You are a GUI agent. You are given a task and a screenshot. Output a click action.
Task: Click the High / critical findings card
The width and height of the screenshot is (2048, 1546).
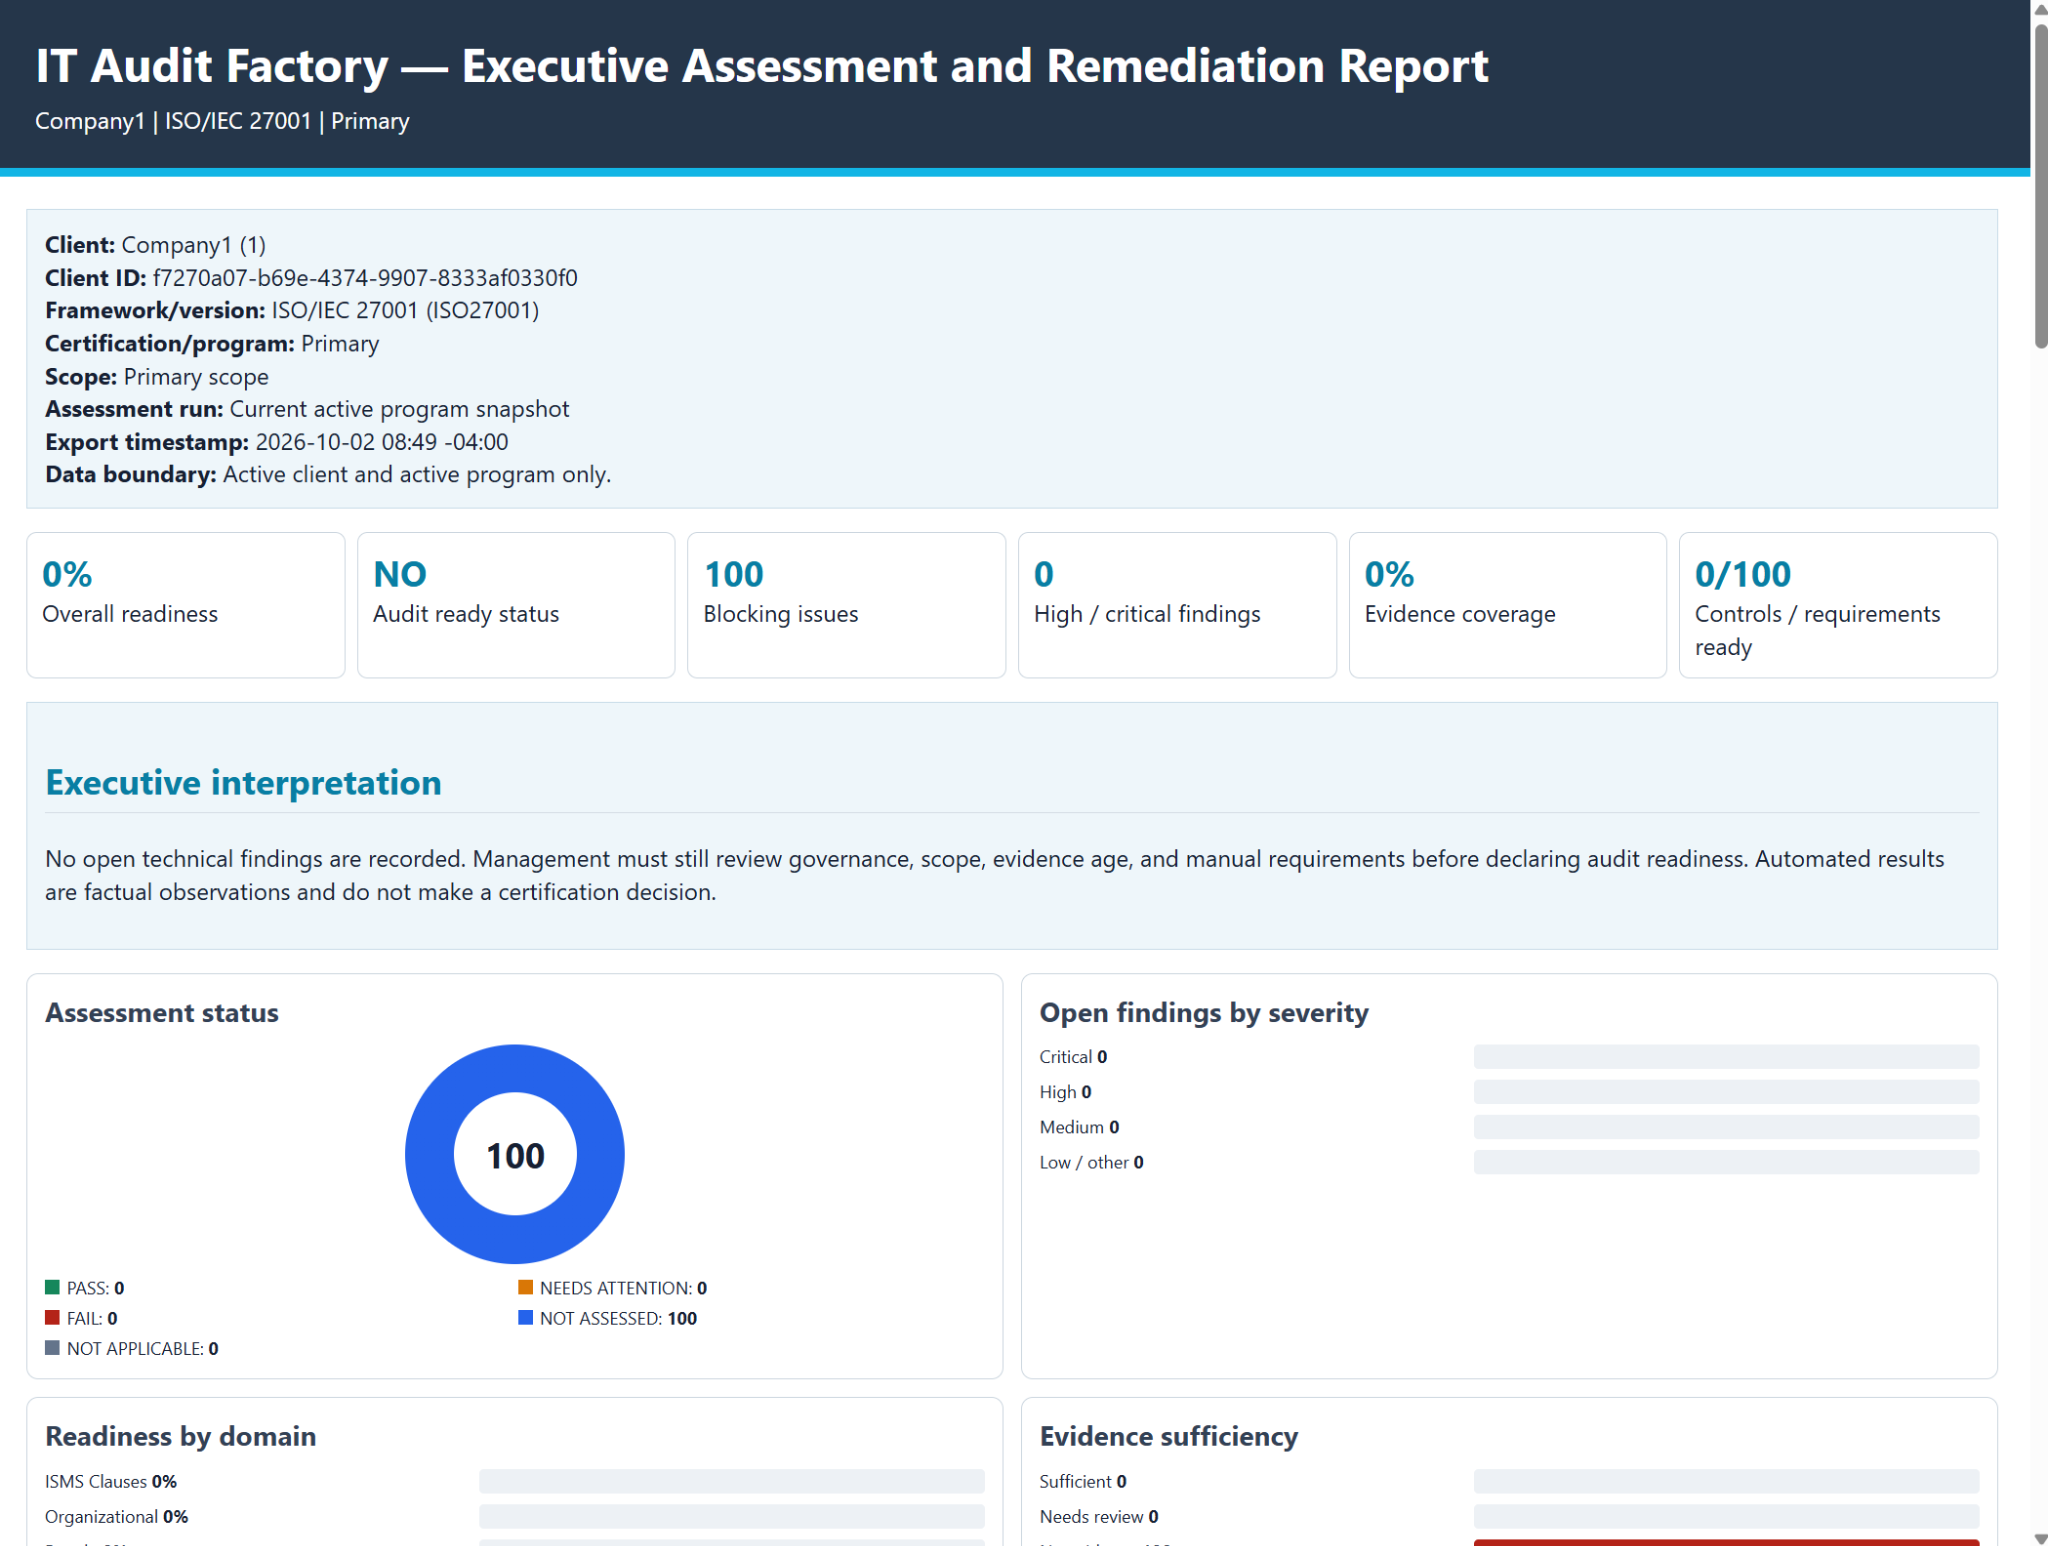point(1177,605)
